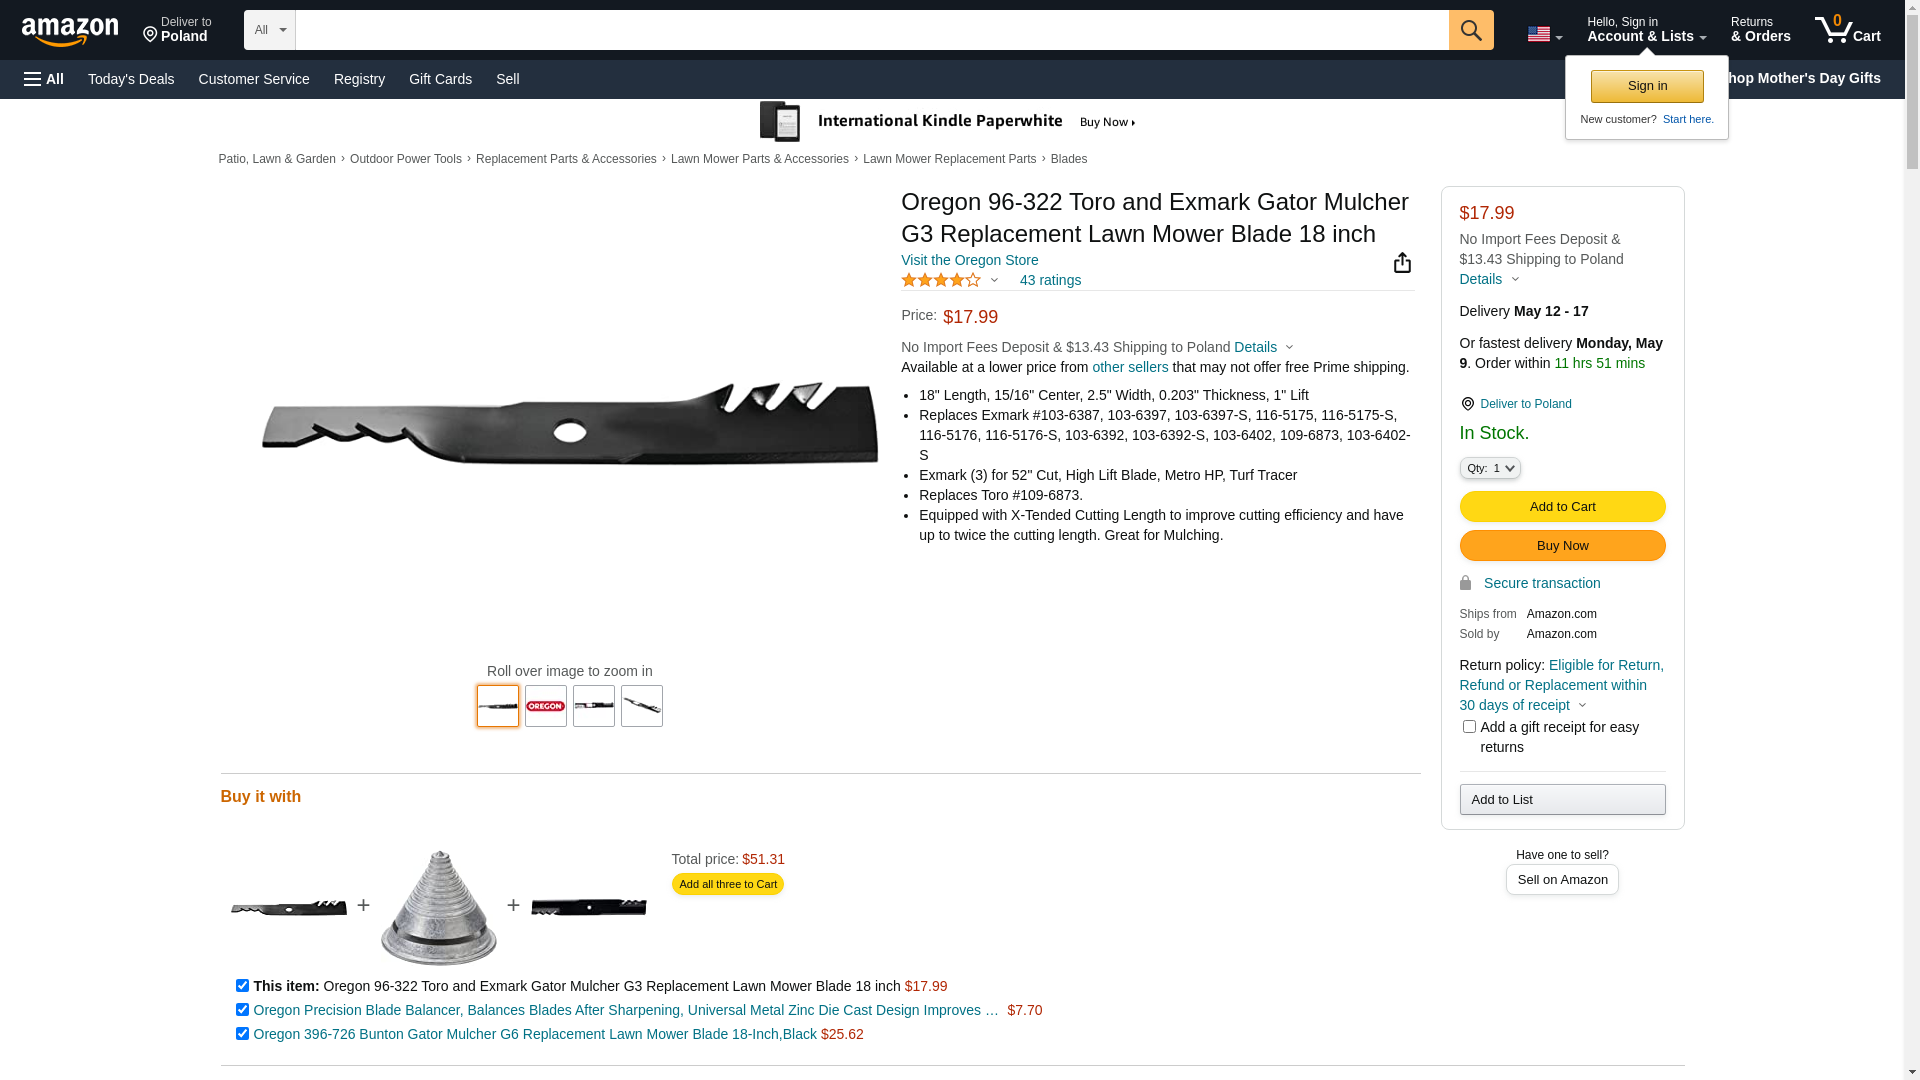
Task: Select the Oregon logo thumbnail image
Action: (x=546, y=706)
